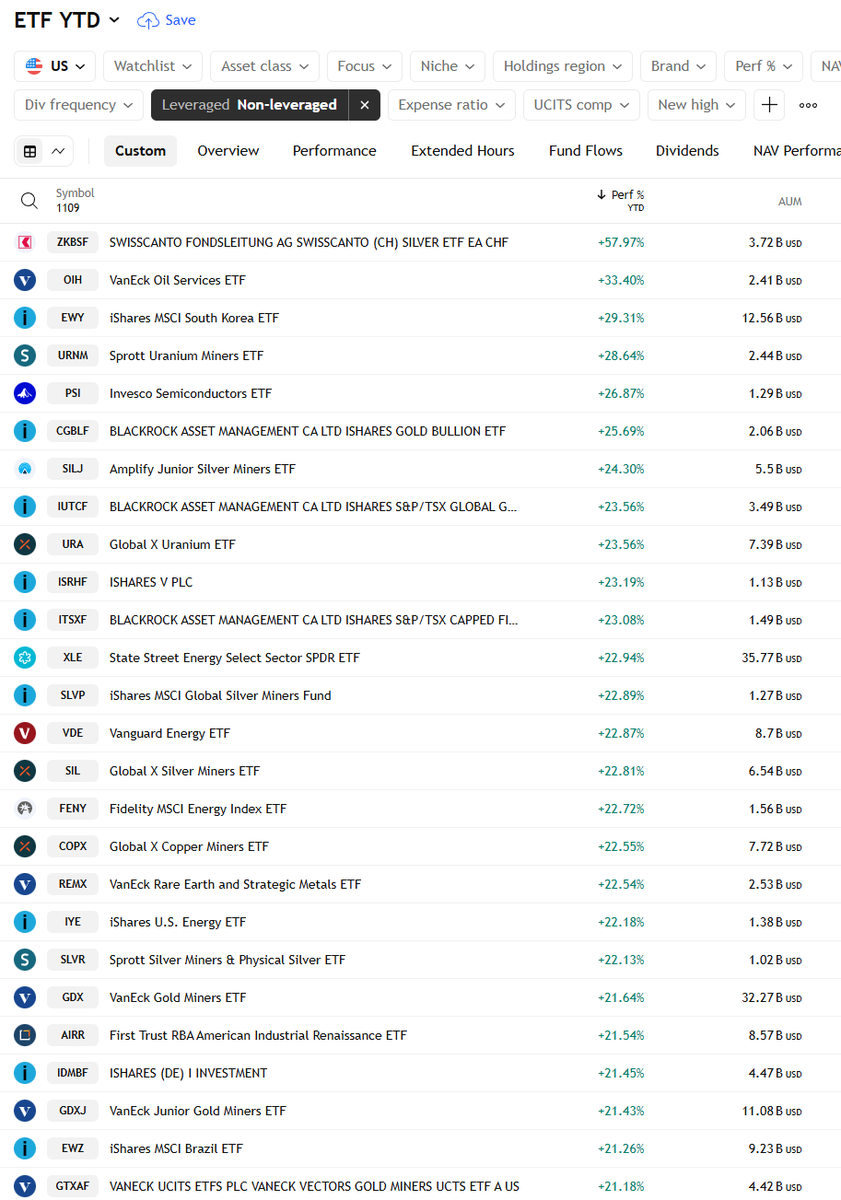Click the AIRR First Trust logo icon

coord(25,1035)
